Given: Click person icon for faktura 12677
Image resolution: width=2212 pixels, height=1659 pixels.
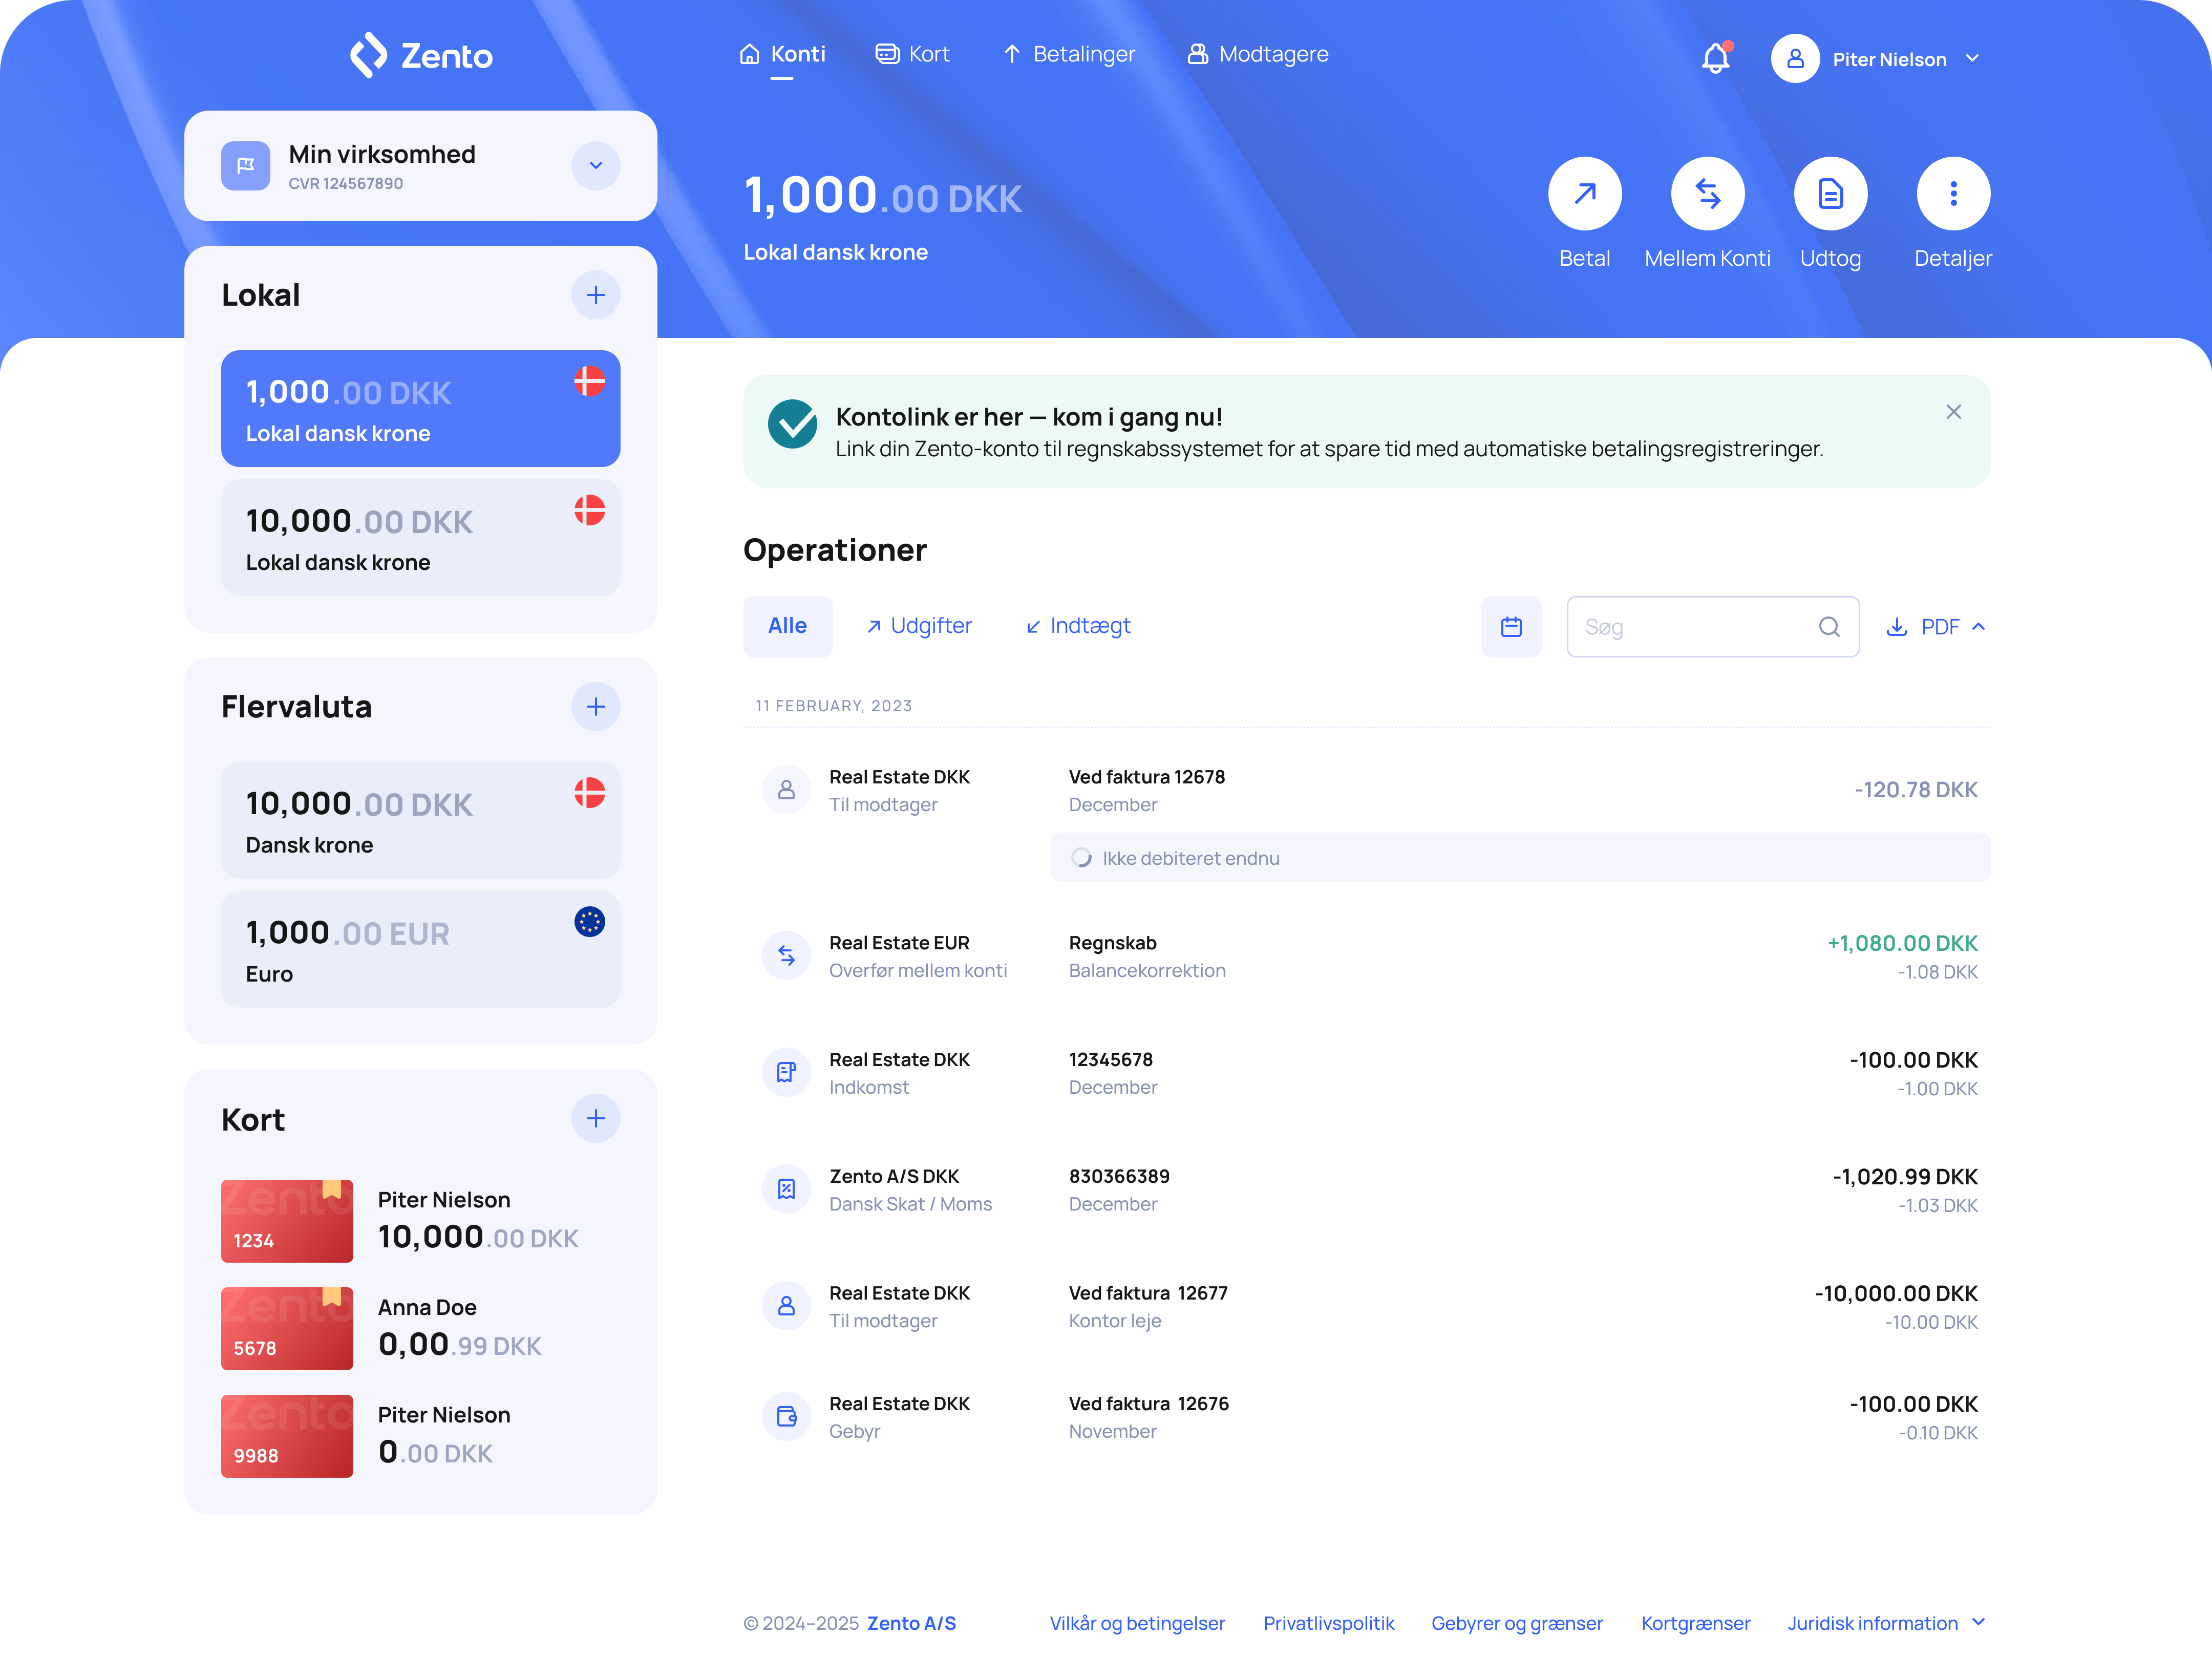Looking at the screenshot, I should [x=786, y=1306].
